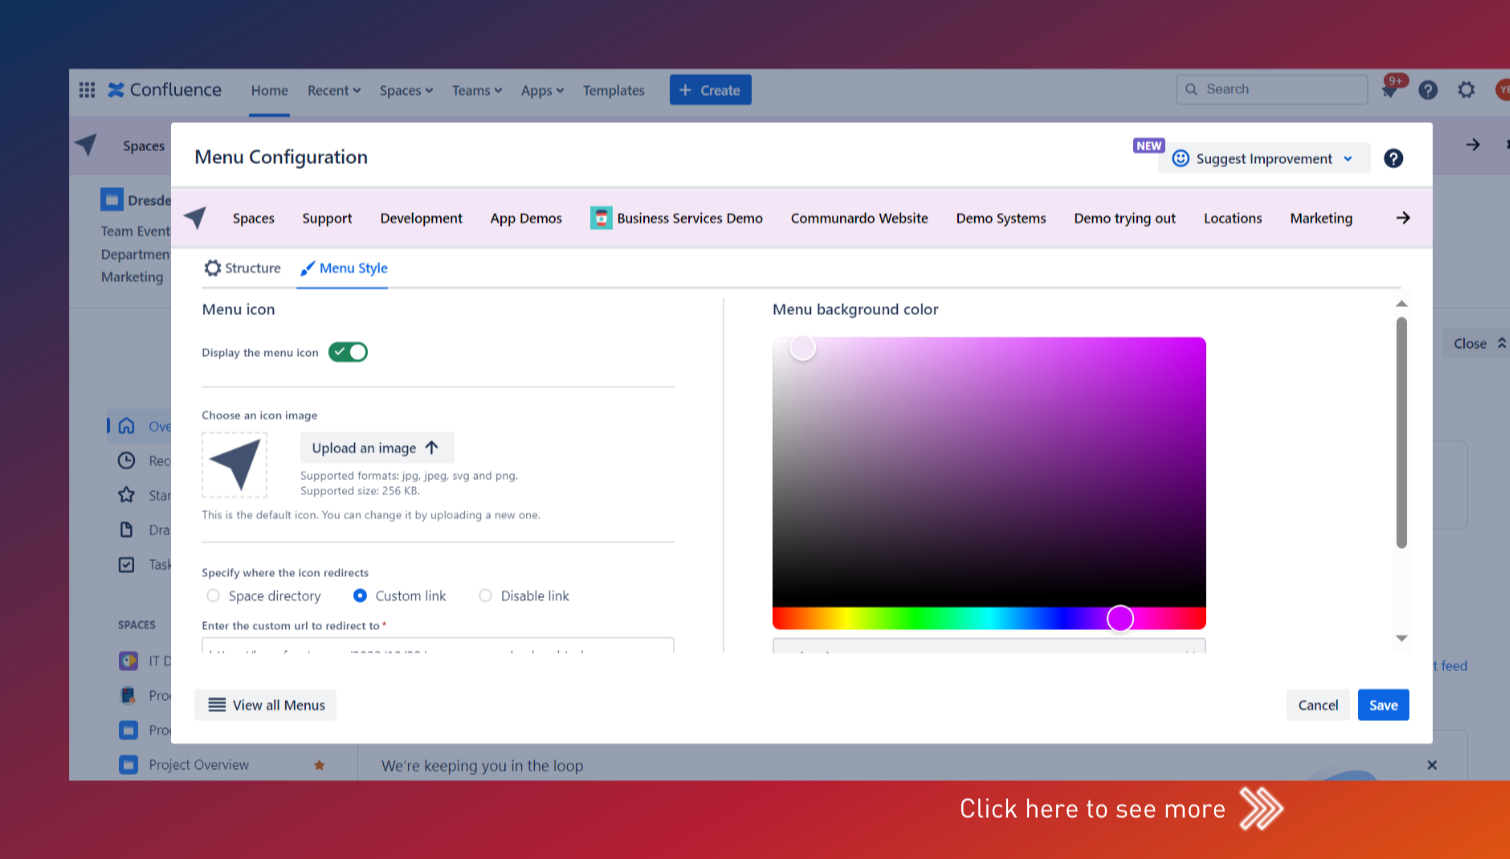
Task: Open the help question mark in Confluence header
Action: 1428,90
